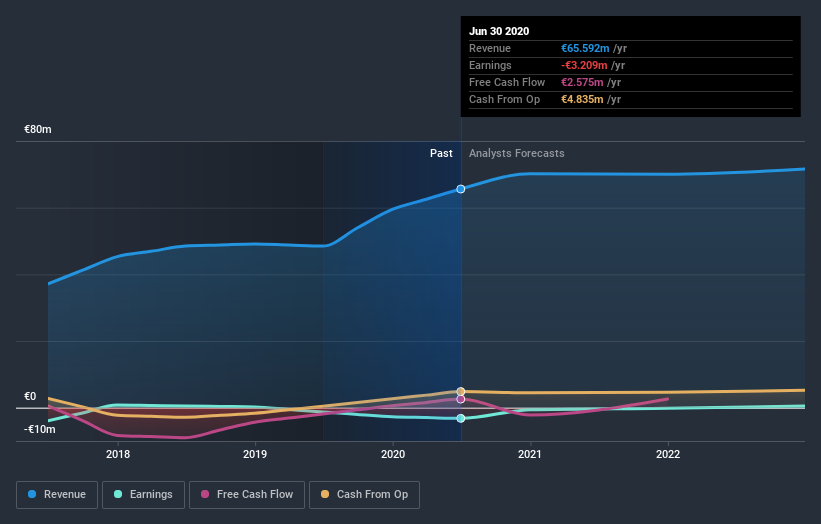Toggle the Revenue legend button
Screen dimensions: 821x524
click(x=57, y=495)
